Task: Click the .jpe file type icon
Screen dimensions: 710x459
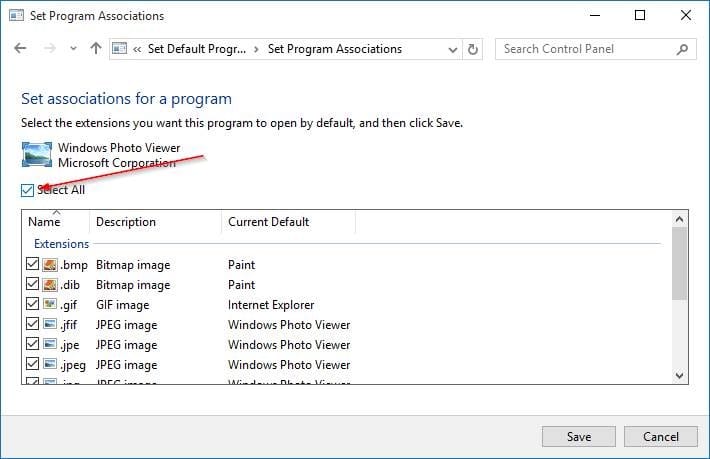Action: (50, 344)
